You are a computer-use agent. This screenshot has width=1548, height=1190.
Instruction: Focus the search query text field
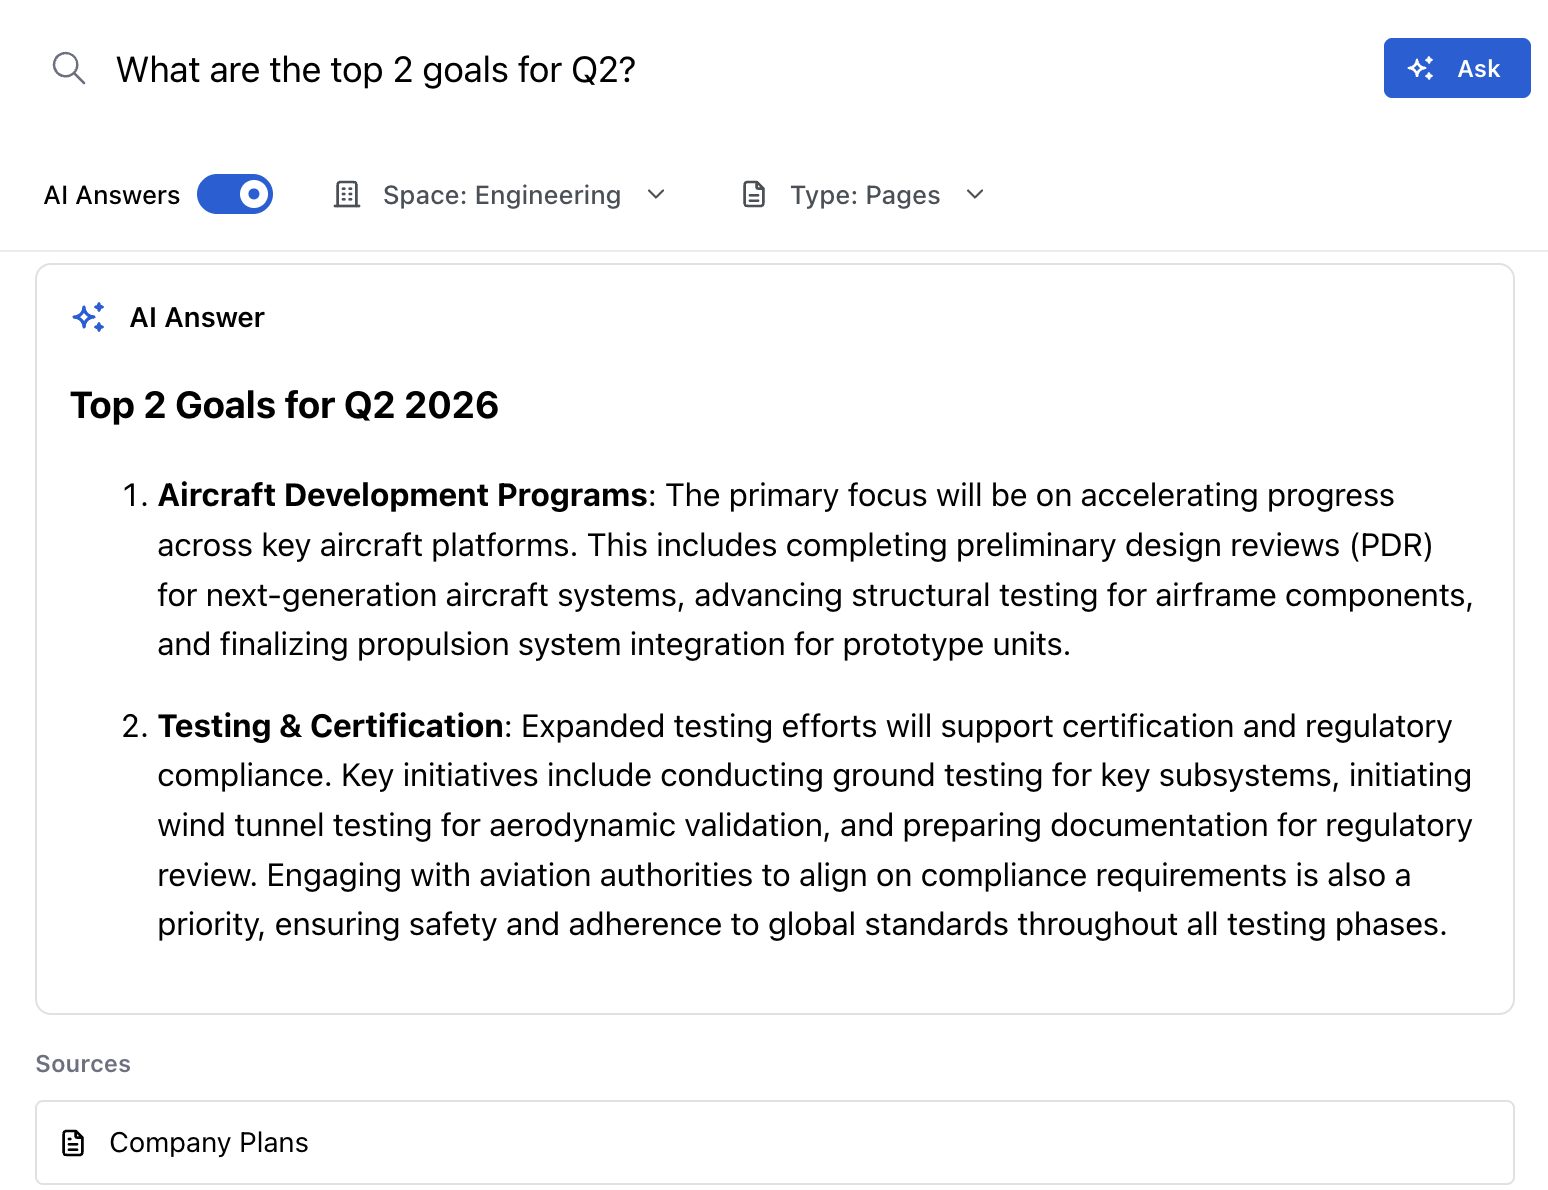click(x=700, y=70)
